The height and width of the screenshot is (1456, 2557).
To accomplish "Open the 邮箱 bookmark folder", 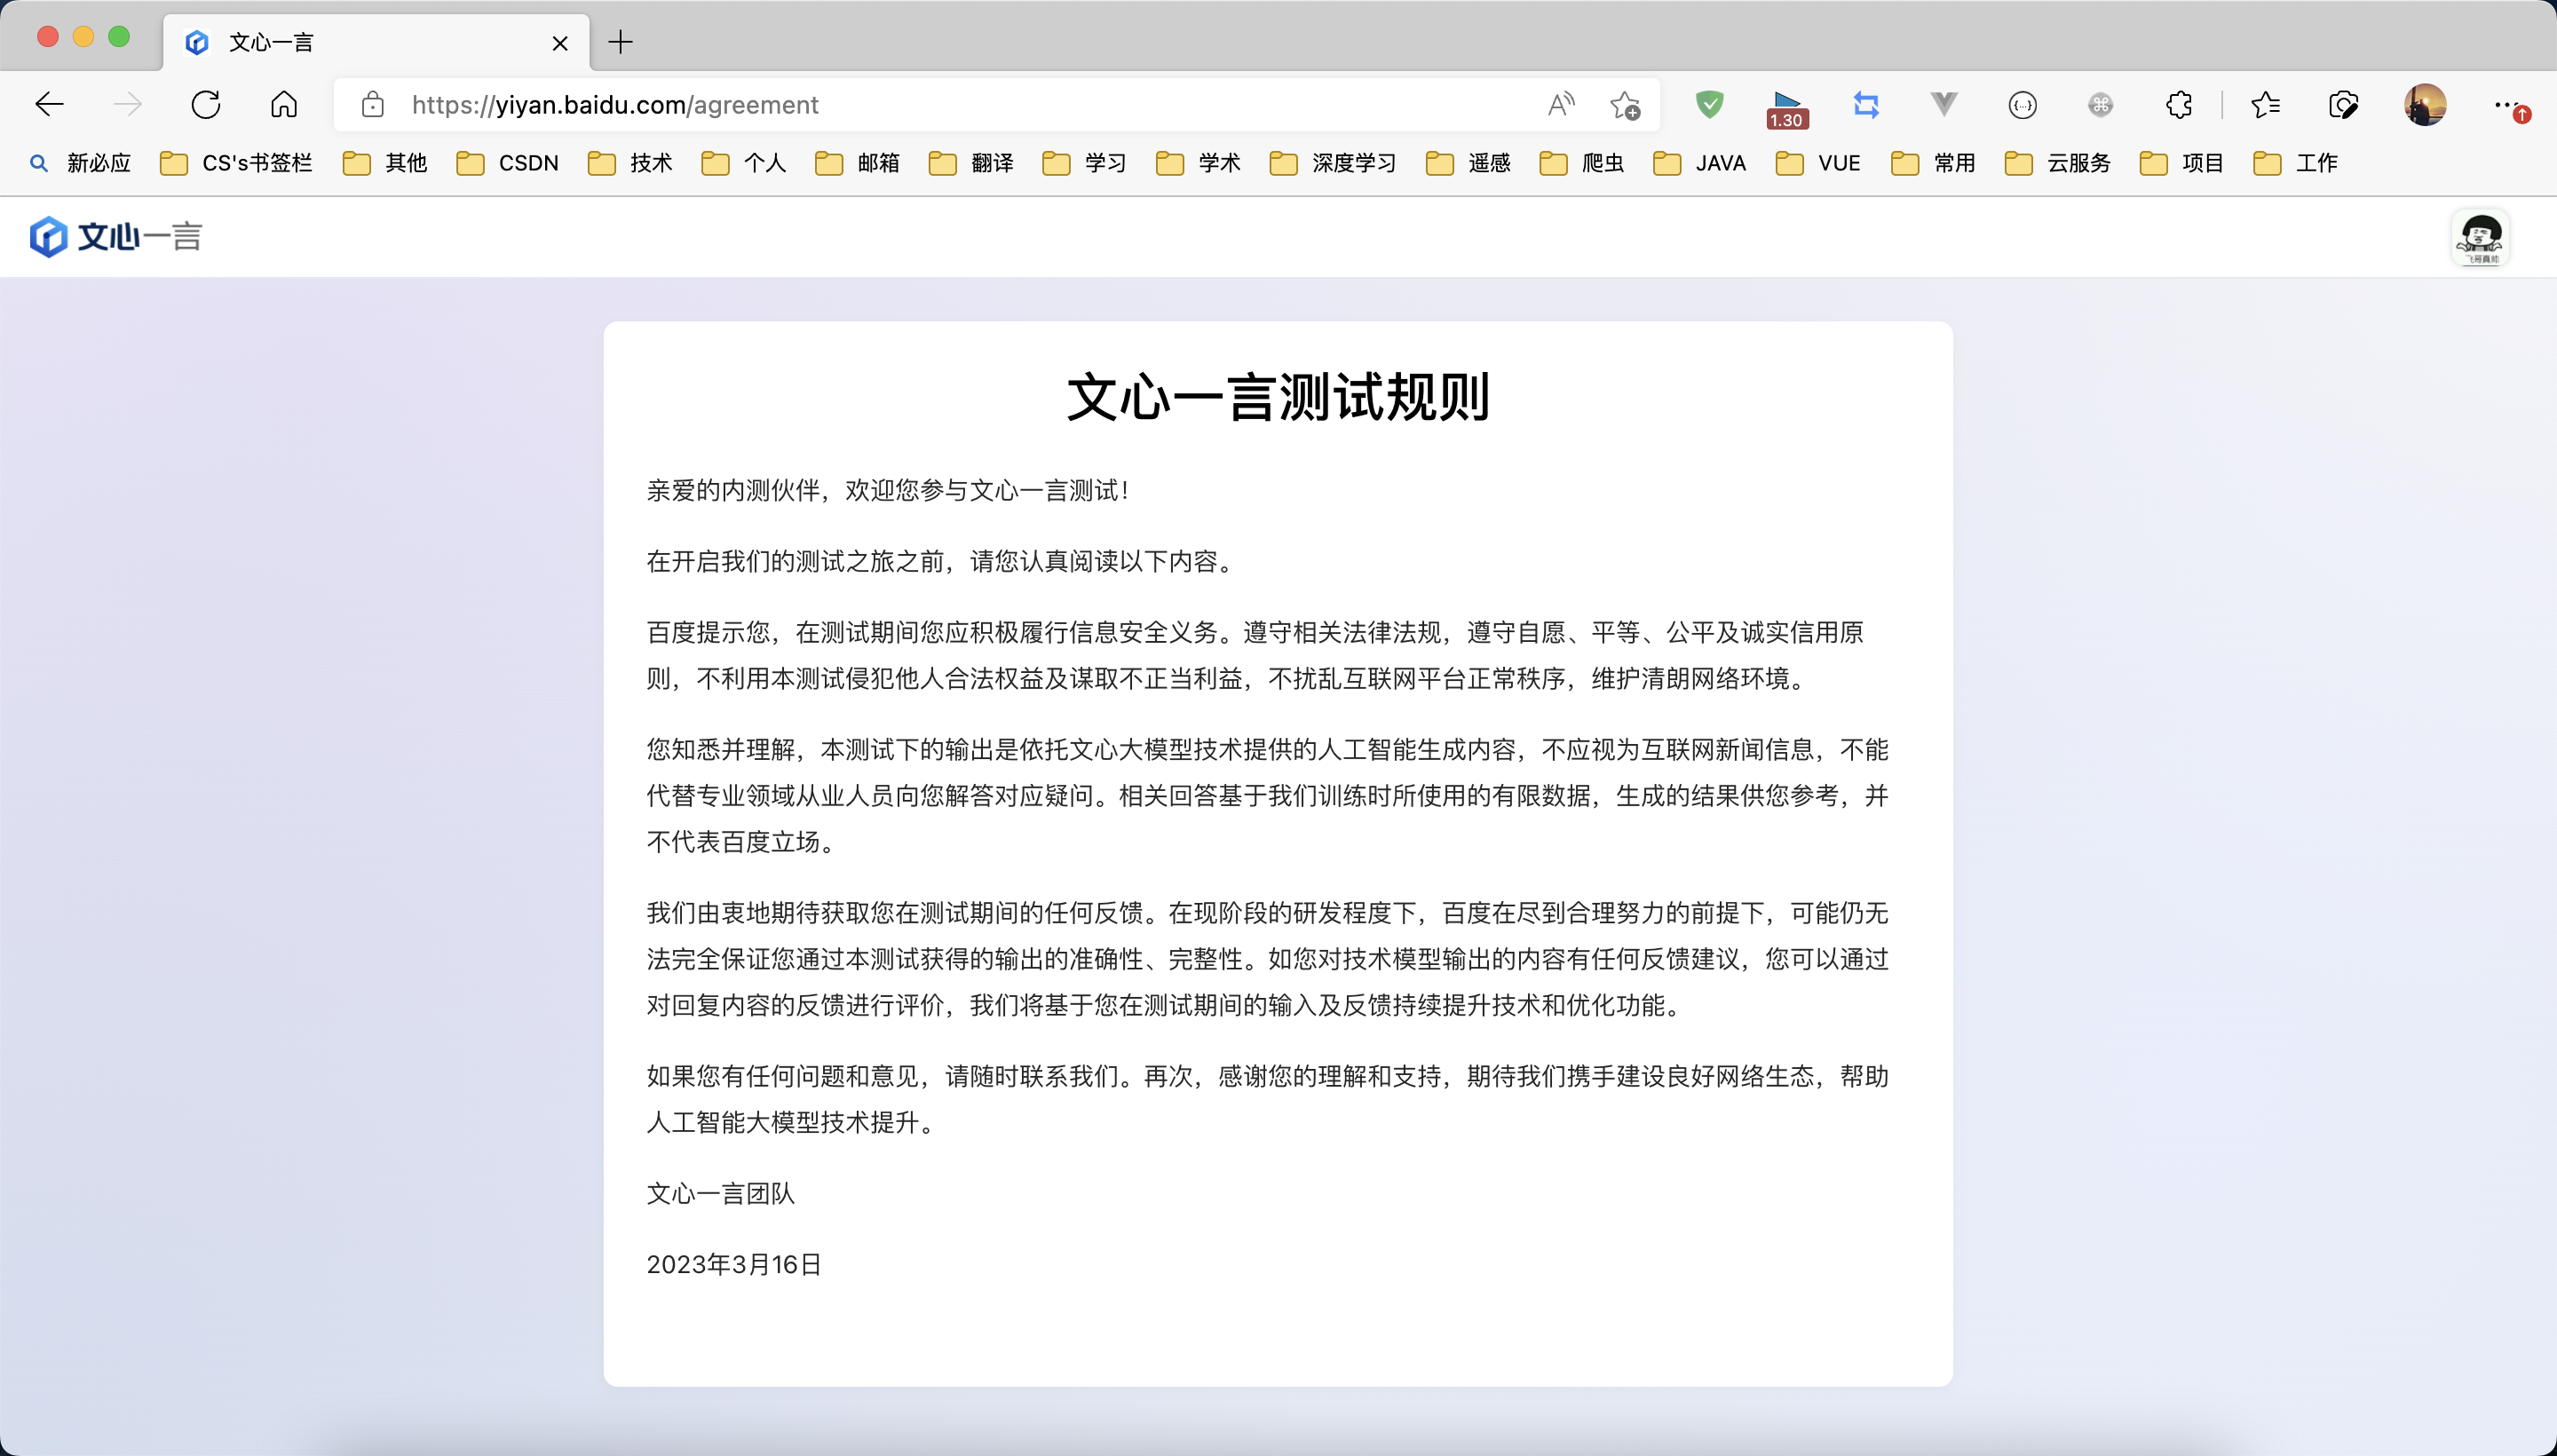I will tap(858, 163).
